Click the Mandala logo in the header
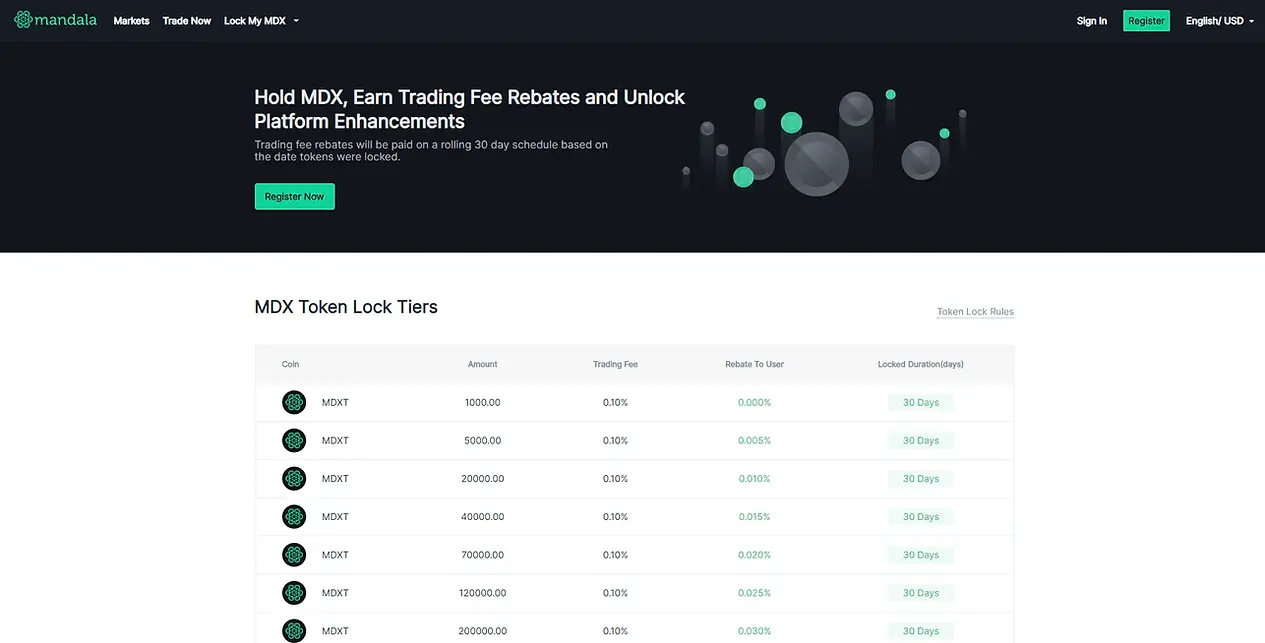This screenshot has height=643, width=1265. [x=55, y=20]
